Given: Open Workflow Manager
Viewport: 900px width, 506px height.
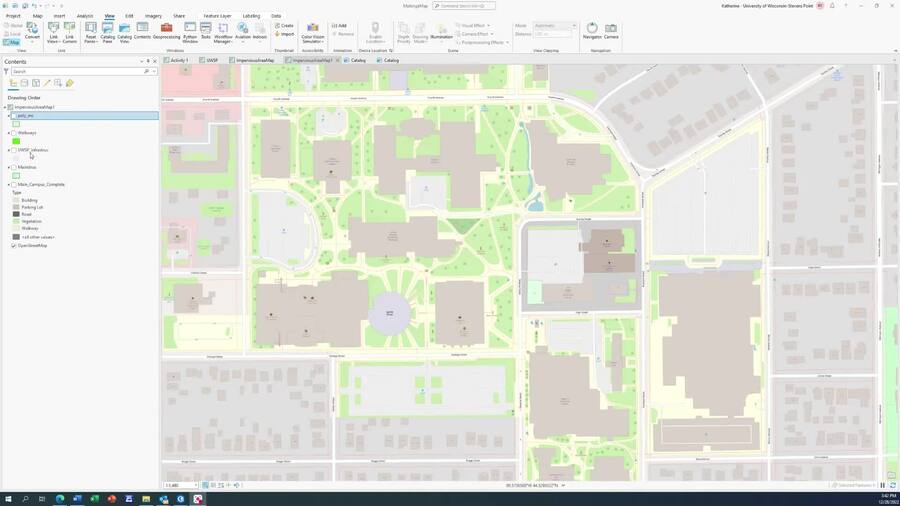Looking at the screenshot, I should point(223,33).
